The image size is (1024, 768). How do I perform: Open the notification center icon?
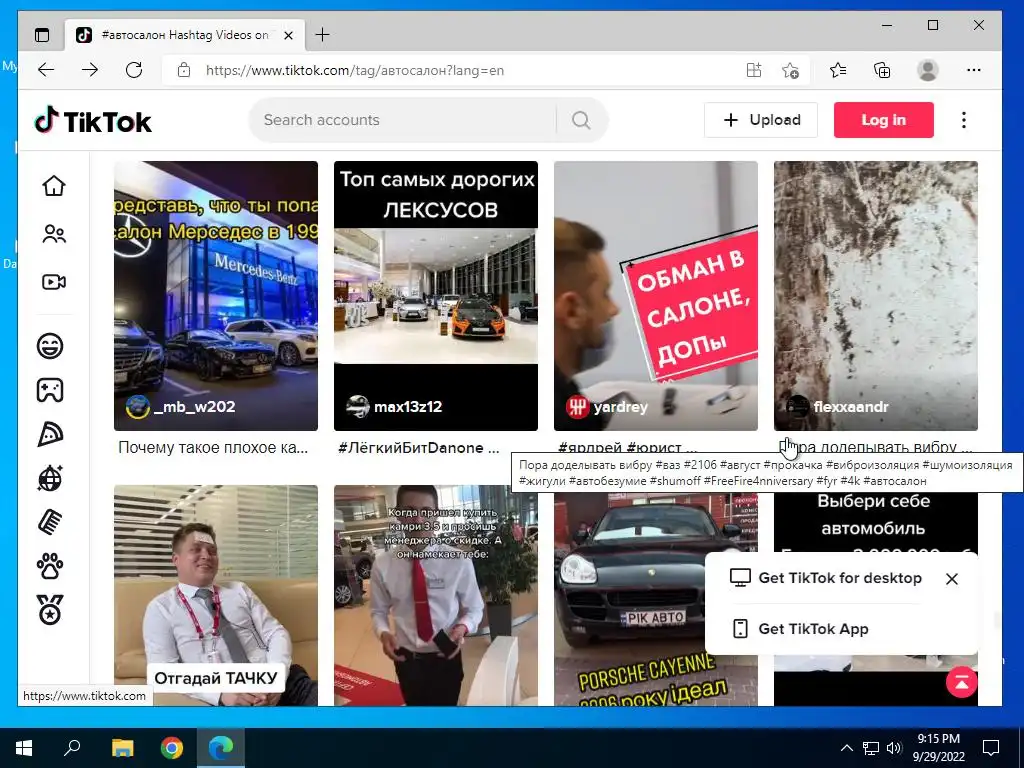click(x=991, y=748)
